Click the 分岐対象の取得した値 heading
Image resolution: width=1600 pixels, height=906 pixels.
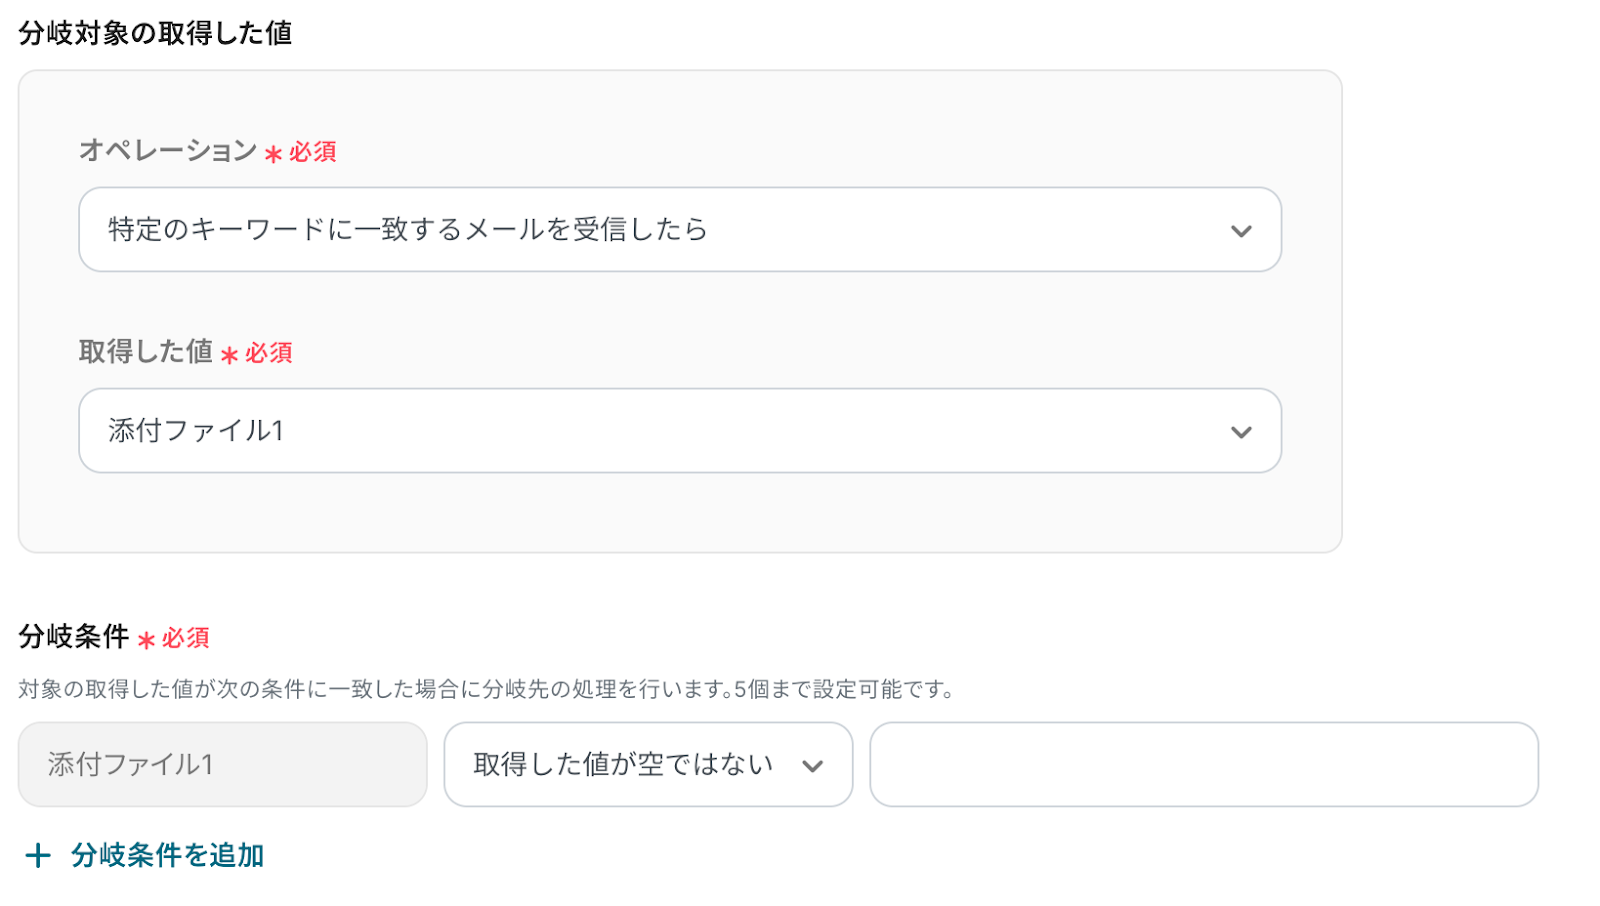[x=155, y=33]
